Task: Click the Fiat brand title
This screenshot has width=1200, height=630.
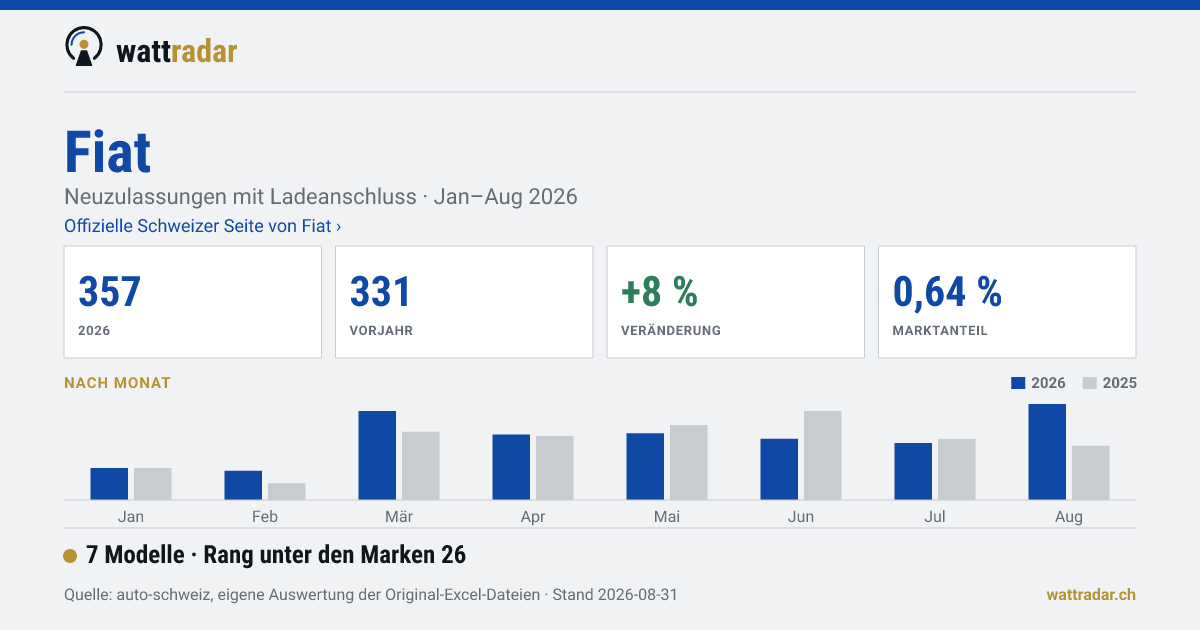Action: 108,153
